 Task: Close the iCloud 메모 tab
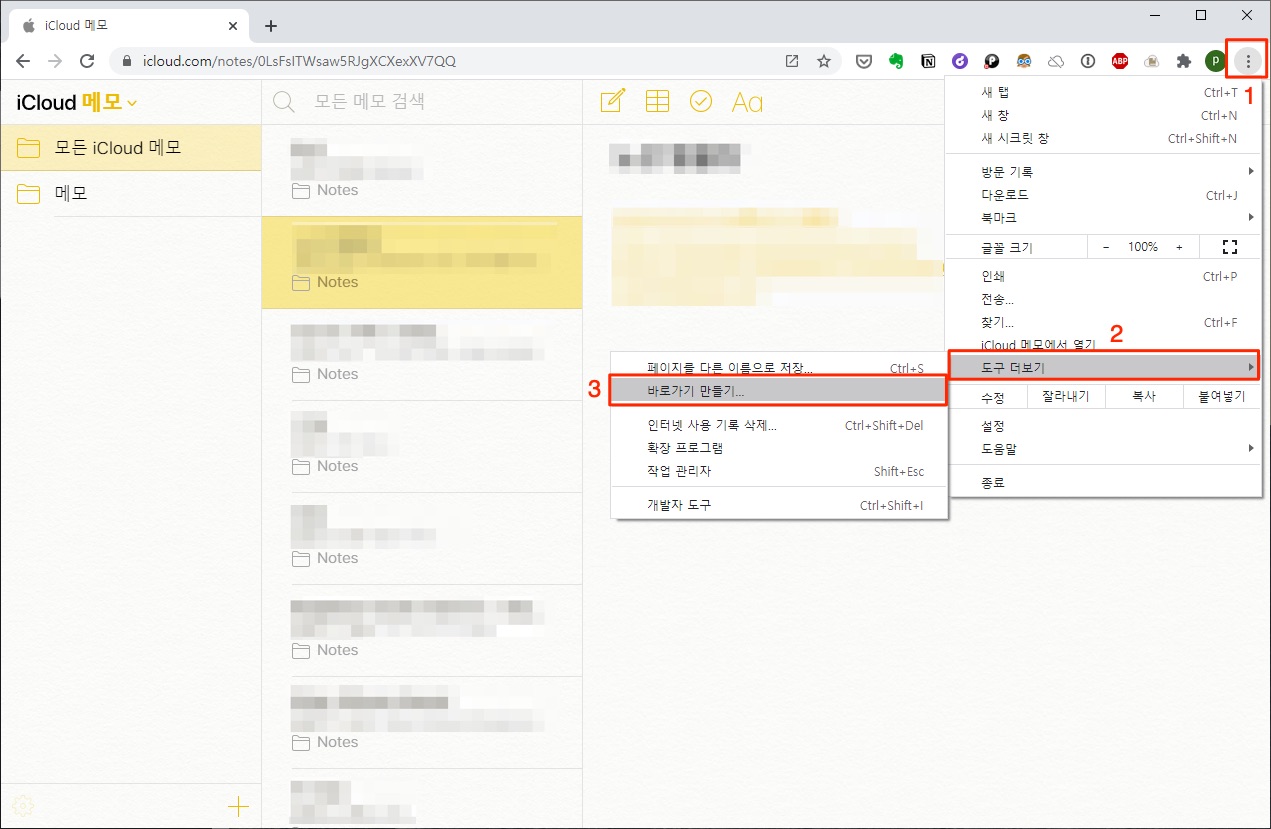[x=232, y=26]
